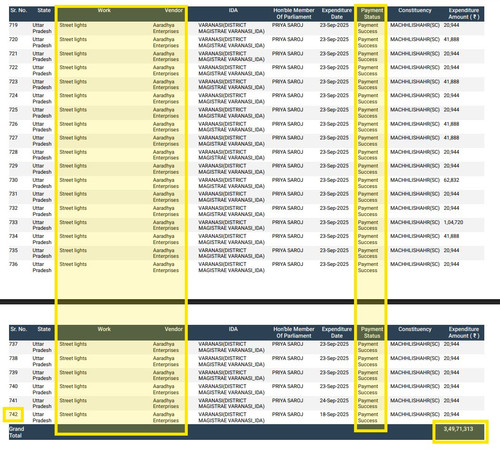
Task: Click Payment Success status in row 731
Action: point(368,197)
